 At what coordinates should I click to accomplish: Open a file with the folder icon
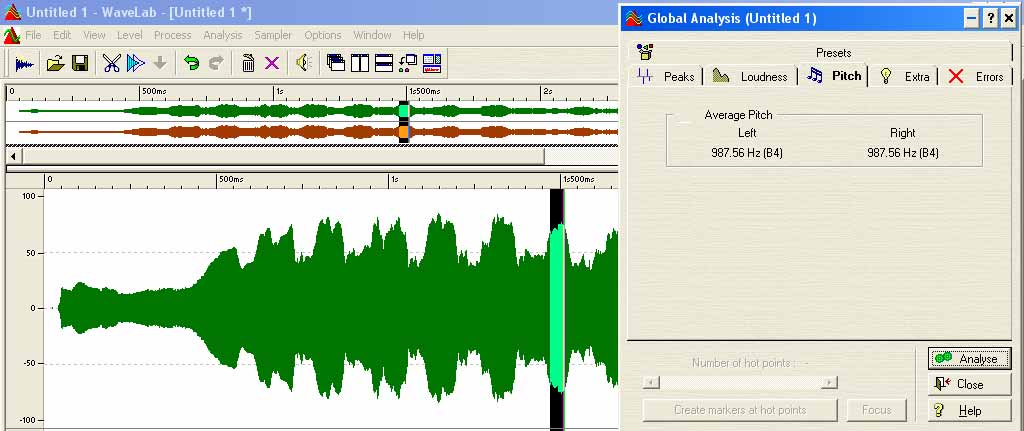click(x=56, y=63)
